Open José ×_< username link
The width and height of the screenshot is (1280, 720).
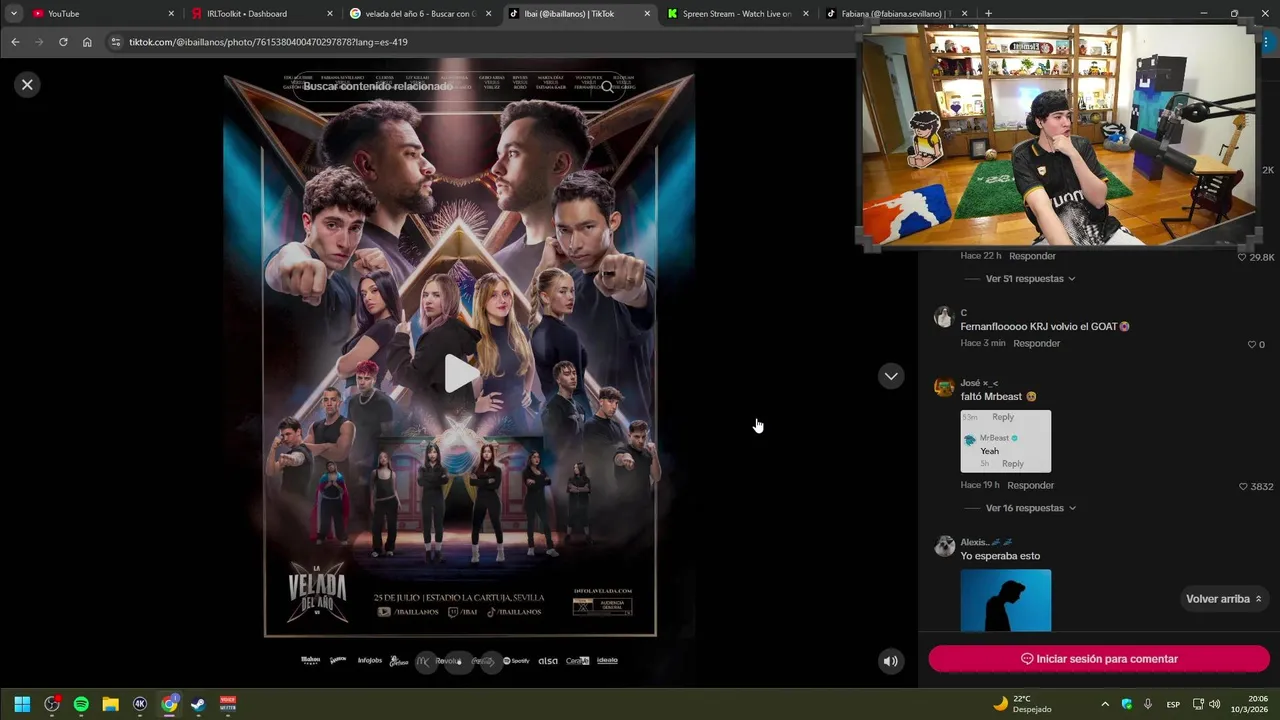pos(979,383)
